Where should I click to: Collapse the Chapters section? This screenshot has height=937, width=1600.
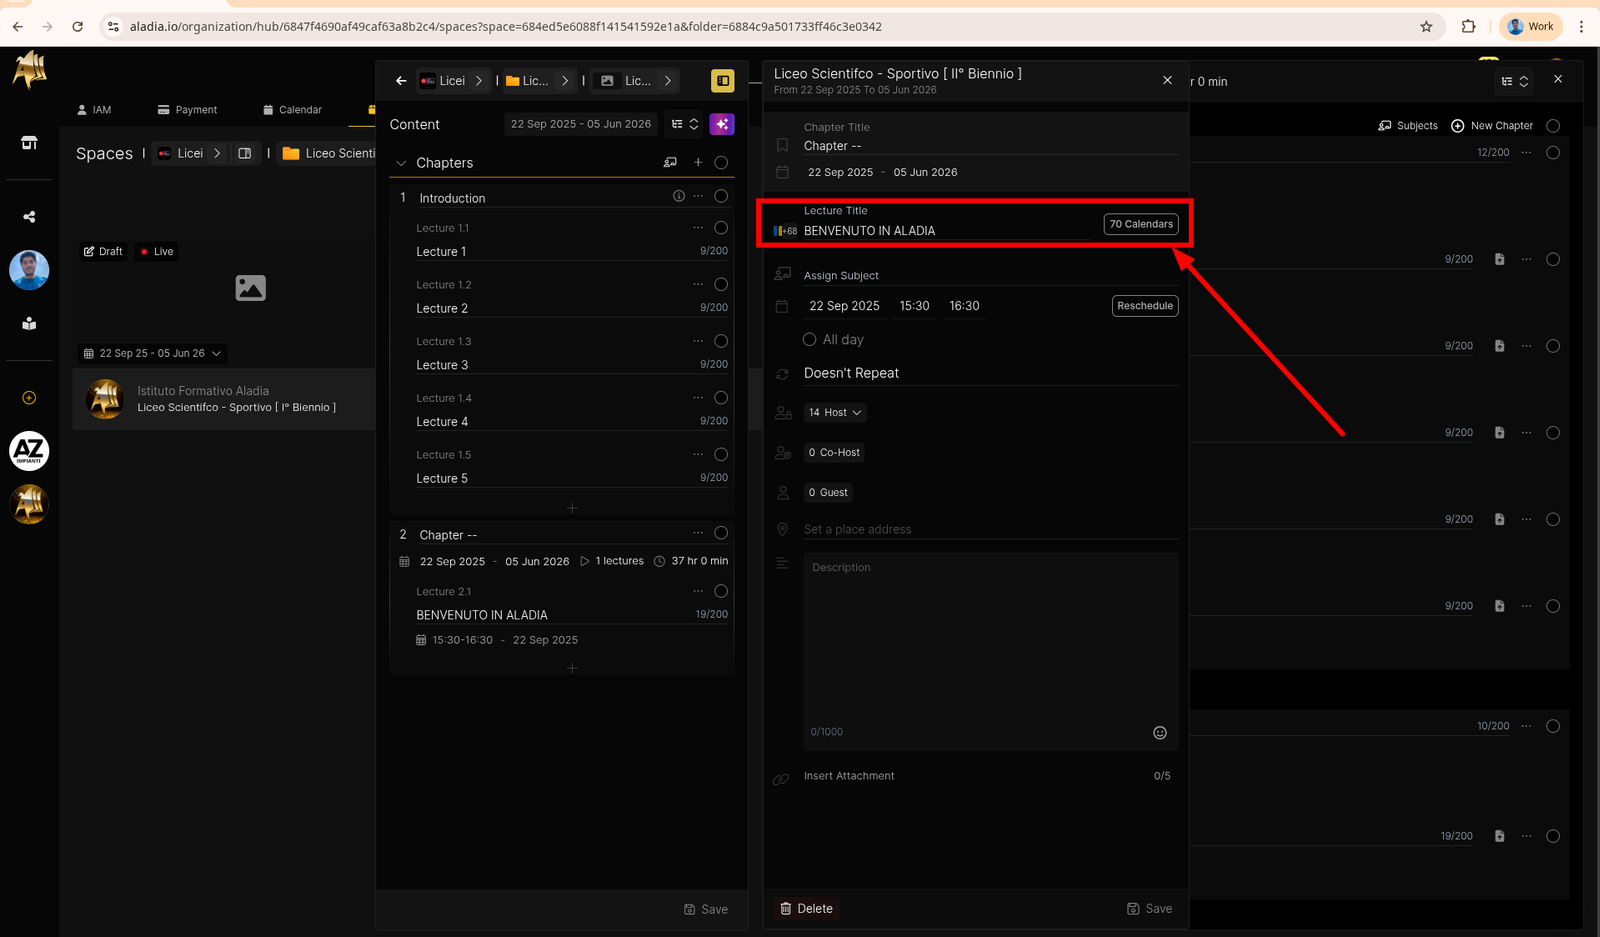(401, 163)
